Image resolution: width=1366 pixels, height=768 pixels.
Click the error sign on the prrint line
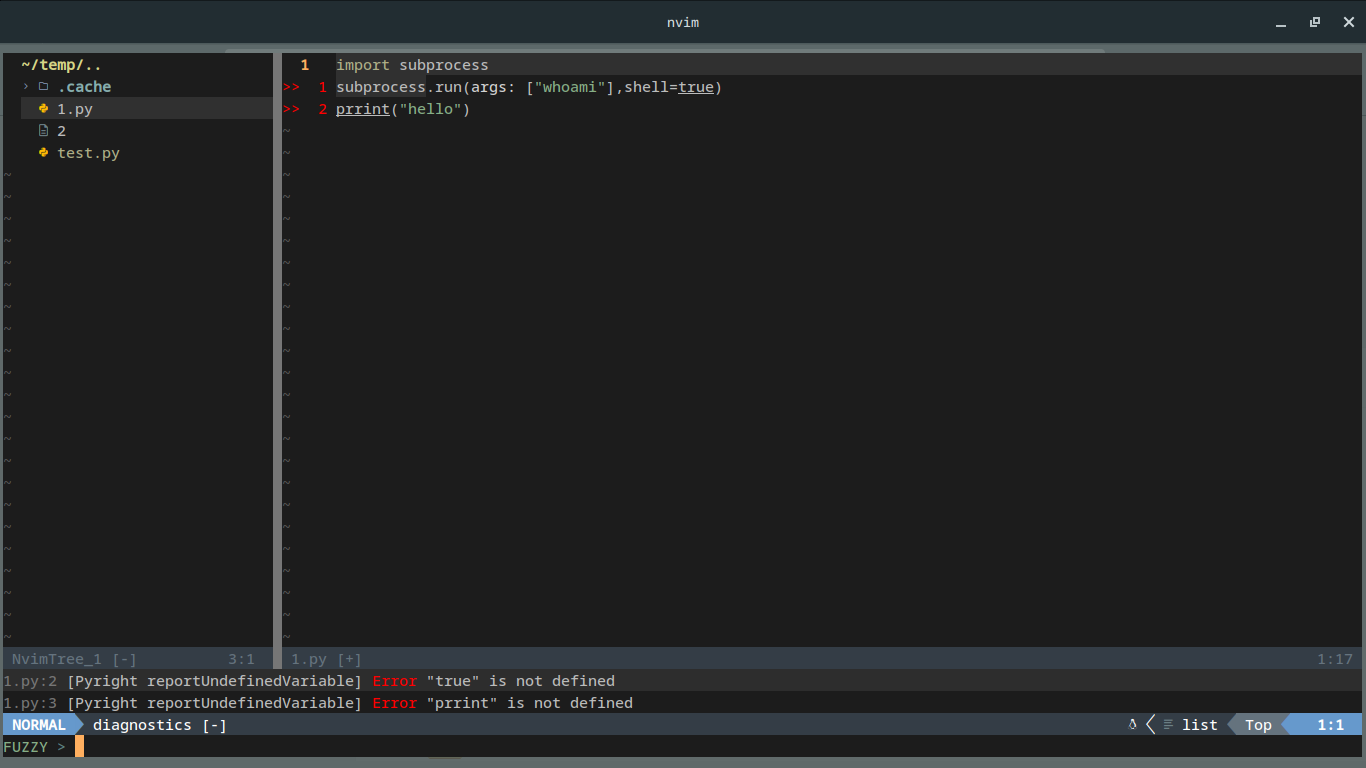[x=291, y=109]
